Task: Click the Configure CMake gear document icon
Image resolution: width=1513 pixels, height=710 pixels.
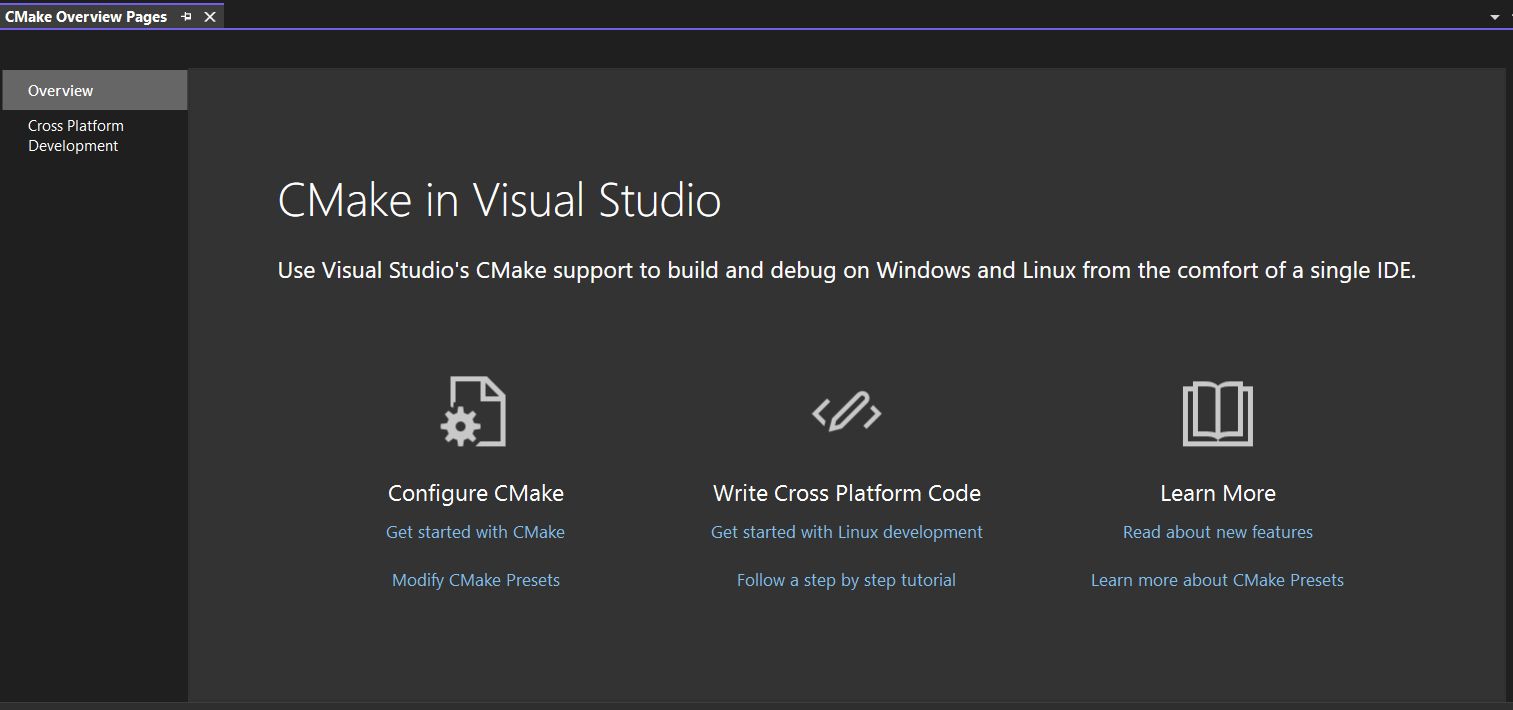Action: [x=473, y=411]
